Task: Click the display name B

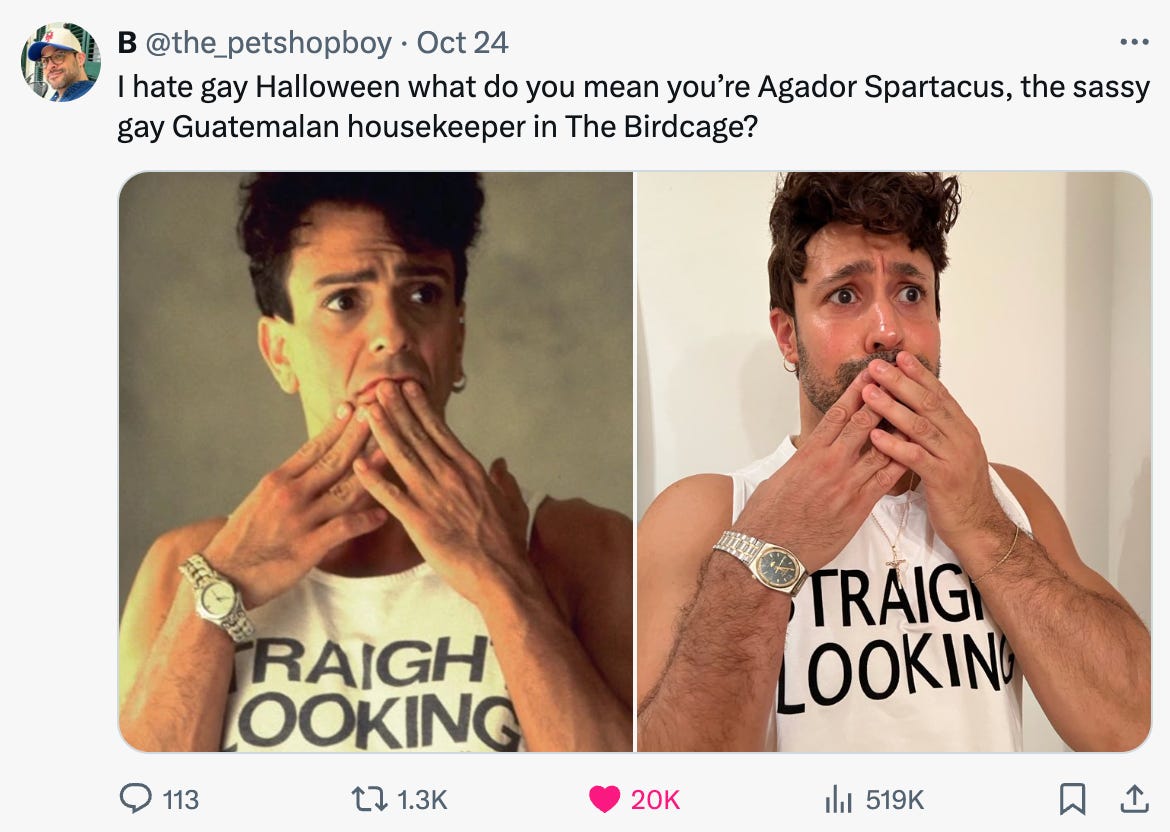Action: tap(127, 43)
